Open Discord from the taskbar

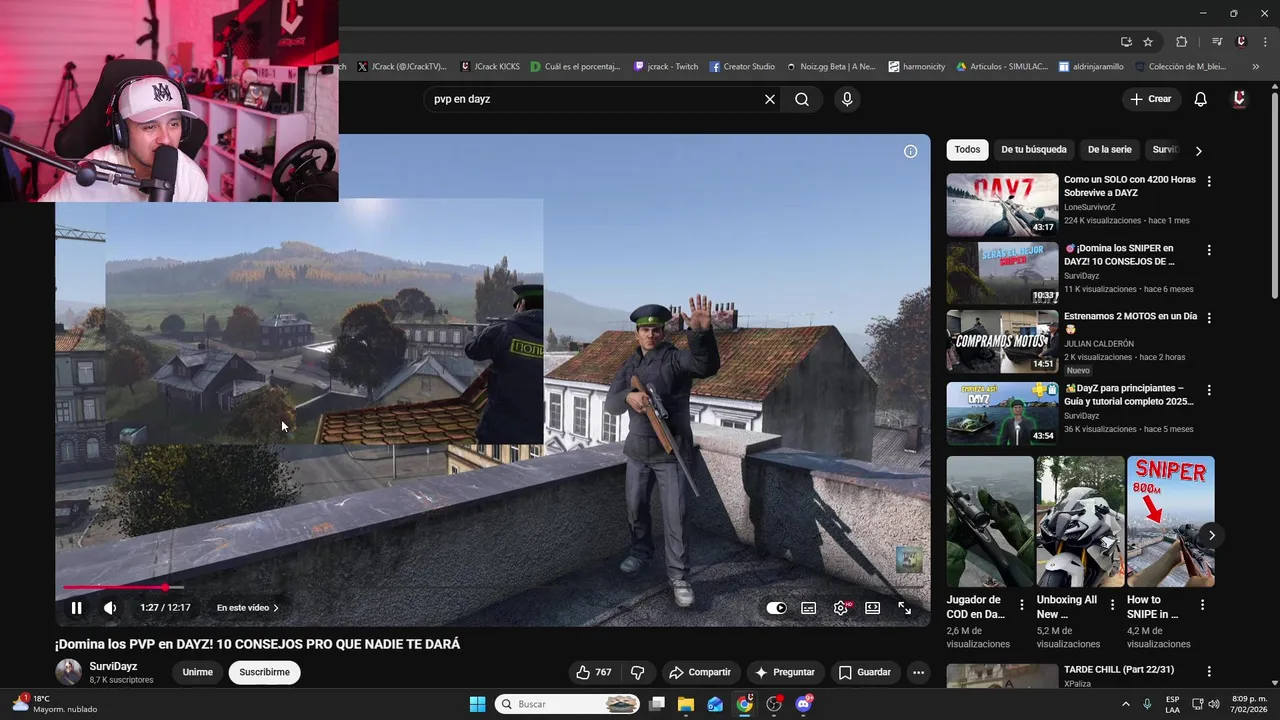pyautogui.click(x=803, y=704)
